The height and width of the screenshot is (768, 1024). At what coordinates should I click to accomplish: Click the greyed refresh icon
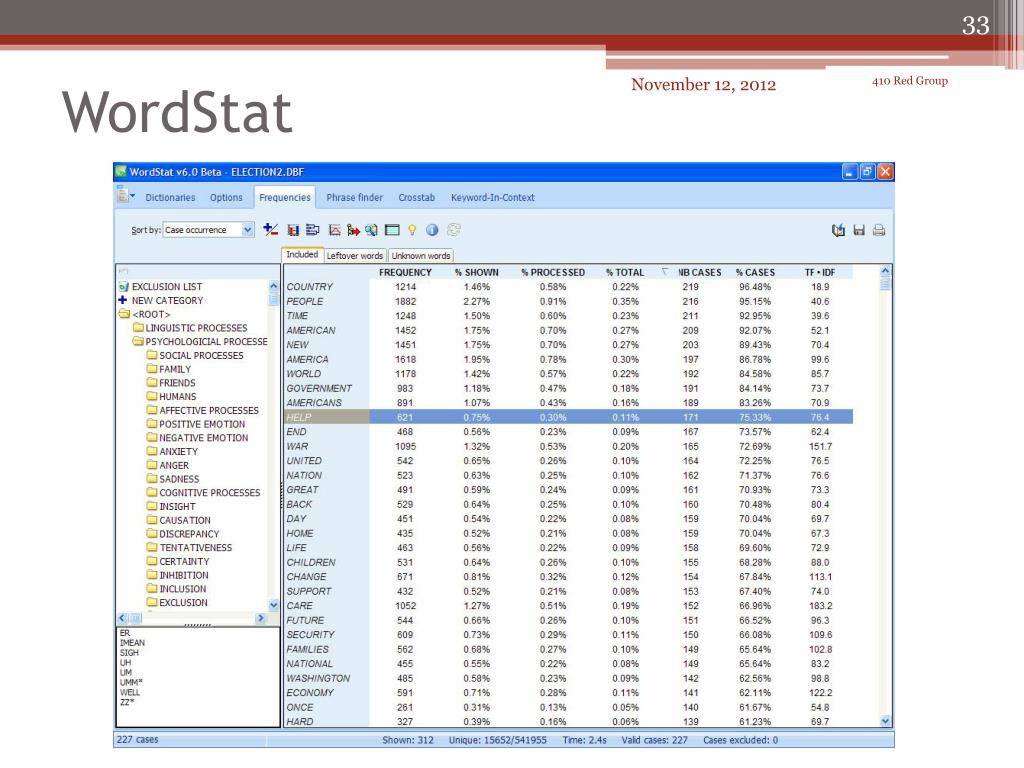tap(454, 230)
